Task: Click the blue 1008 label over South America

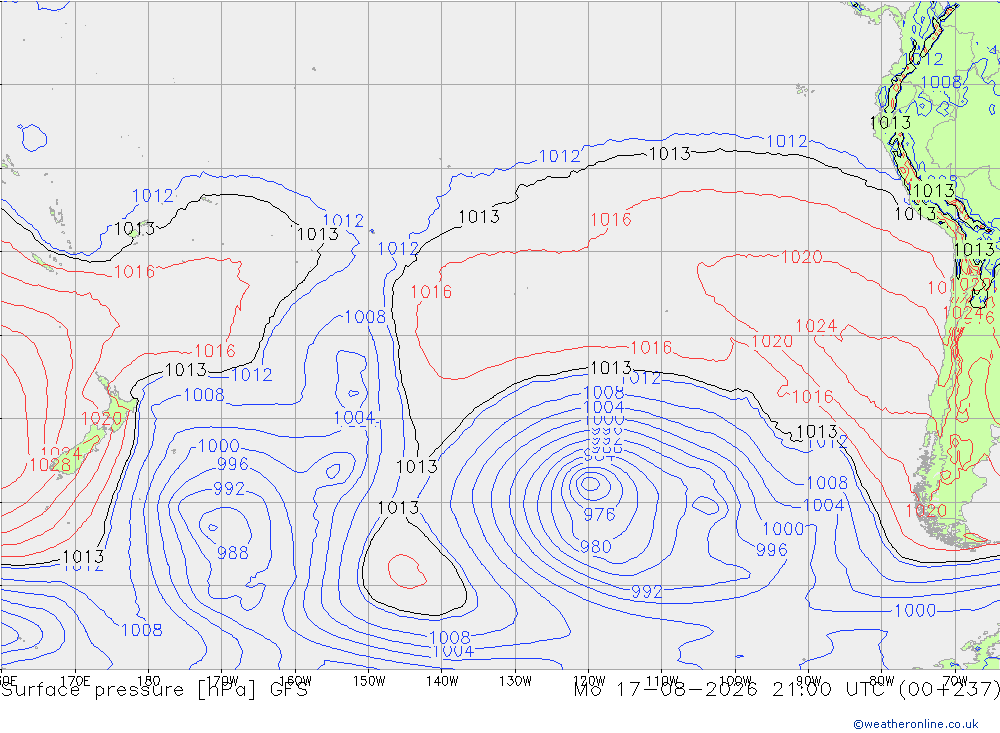Action: coord(941,82)
